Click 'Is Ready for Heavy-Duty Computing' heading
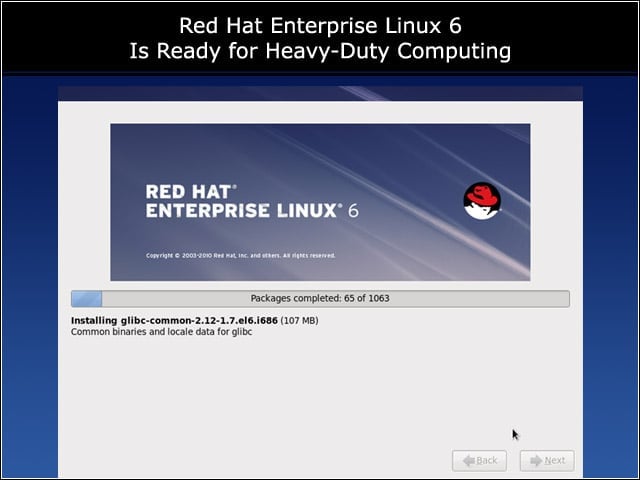This screenshot has width=640, height=480. tap(320, 51)
